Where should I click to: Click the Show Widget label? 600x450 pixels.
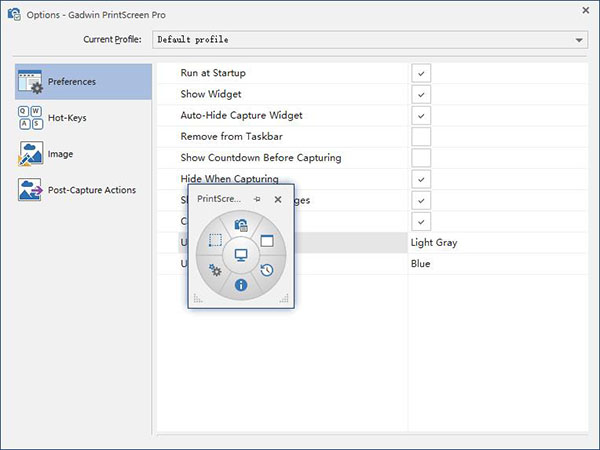point(211,94)
